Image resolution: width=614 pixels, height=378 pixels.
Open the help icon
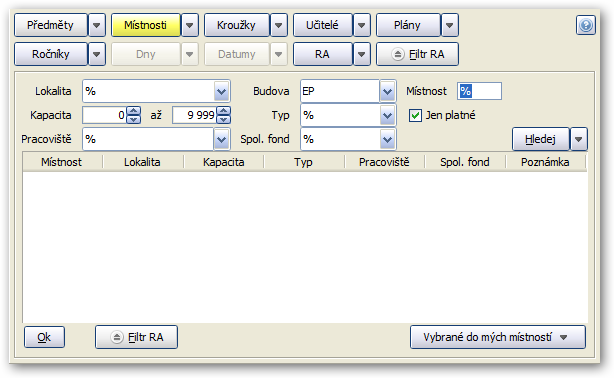pos(585,25)
